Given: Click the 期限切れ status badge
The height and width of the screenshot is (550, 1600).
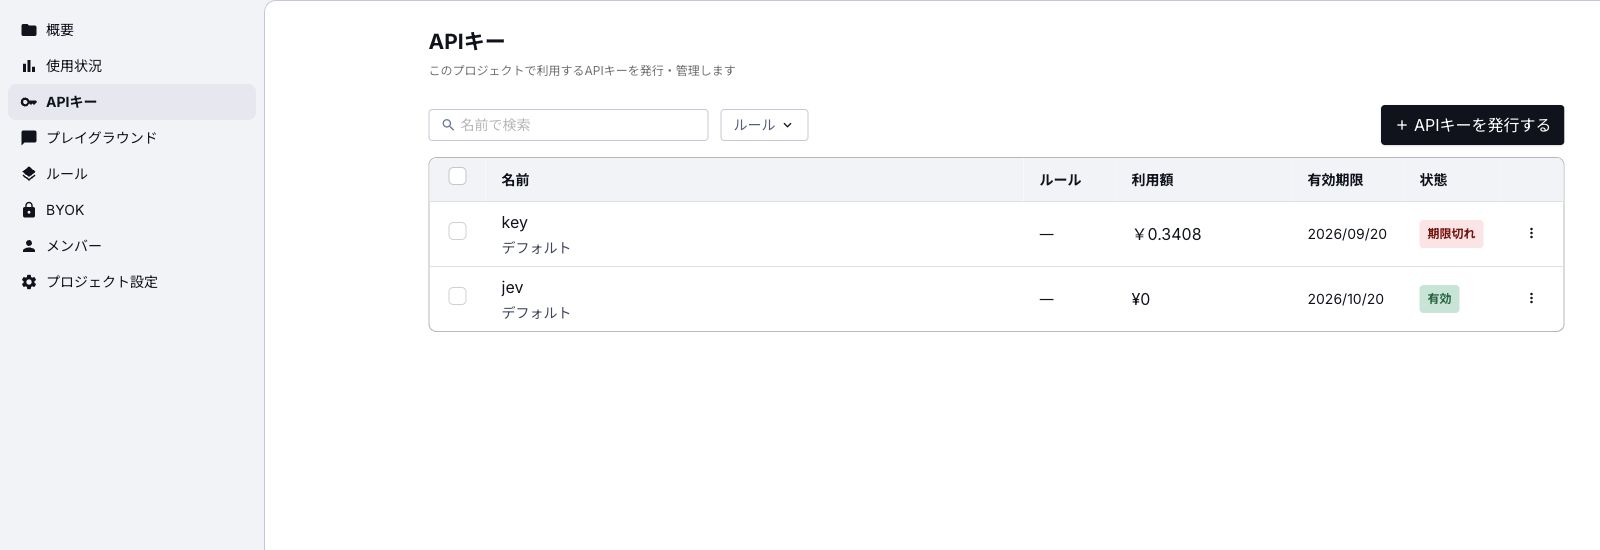Looking at the screenshot, I should 1451,234.
